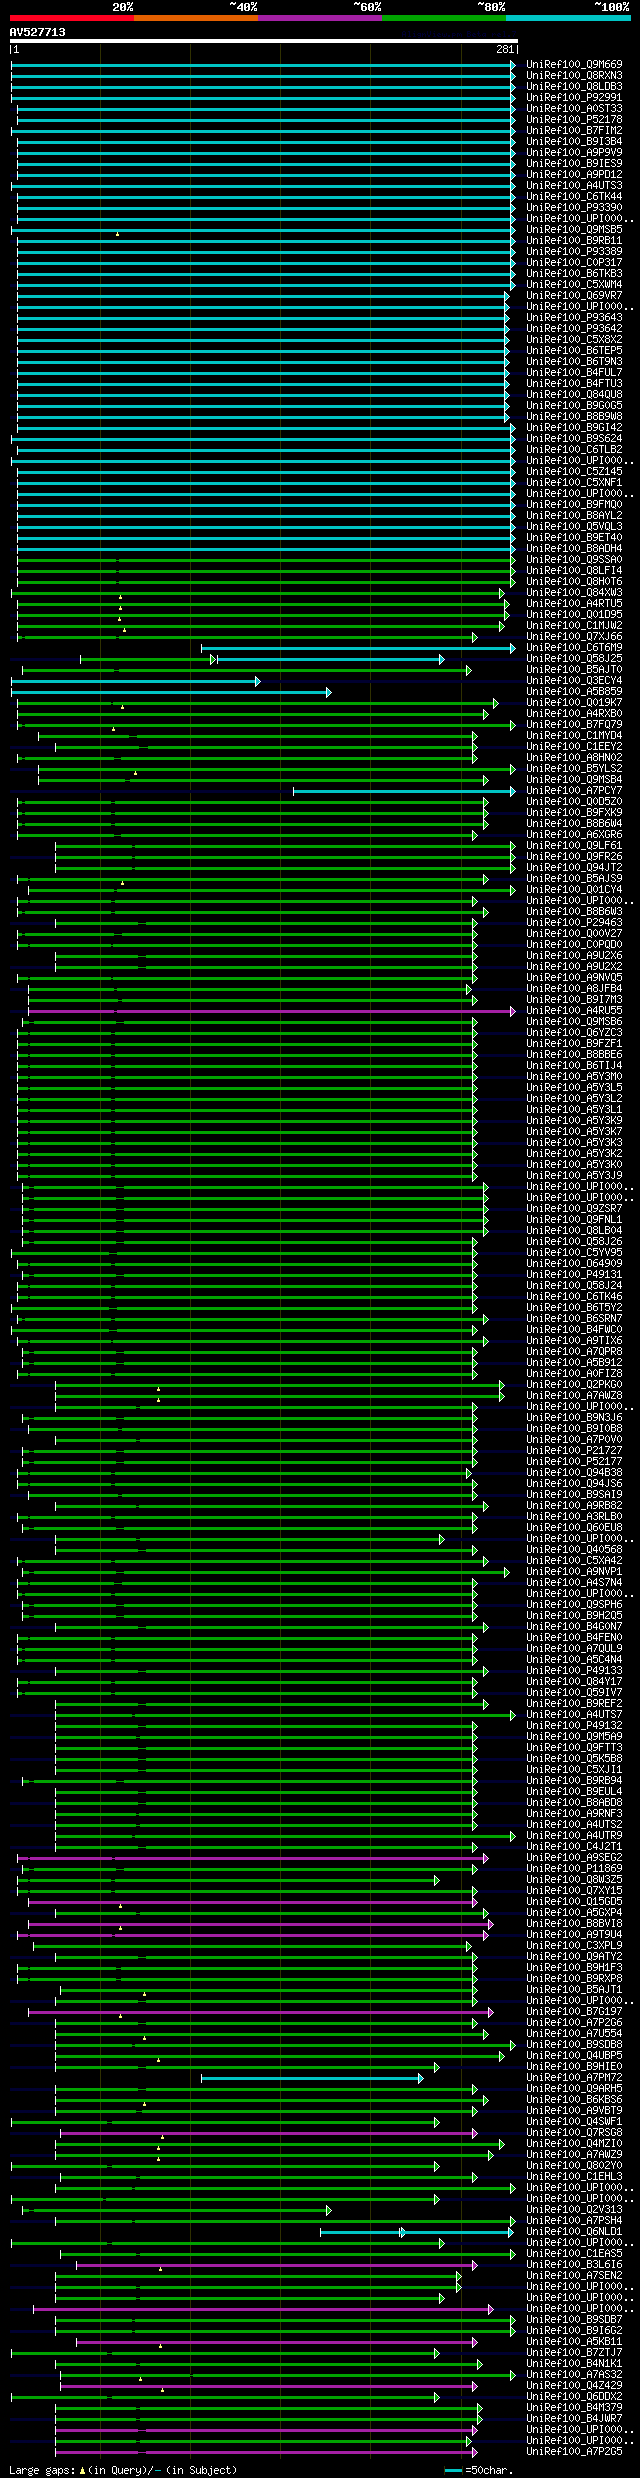
Task: Click the purple ~60% identity legend segment
Action: pyautogui.click(x=319, y=18)
